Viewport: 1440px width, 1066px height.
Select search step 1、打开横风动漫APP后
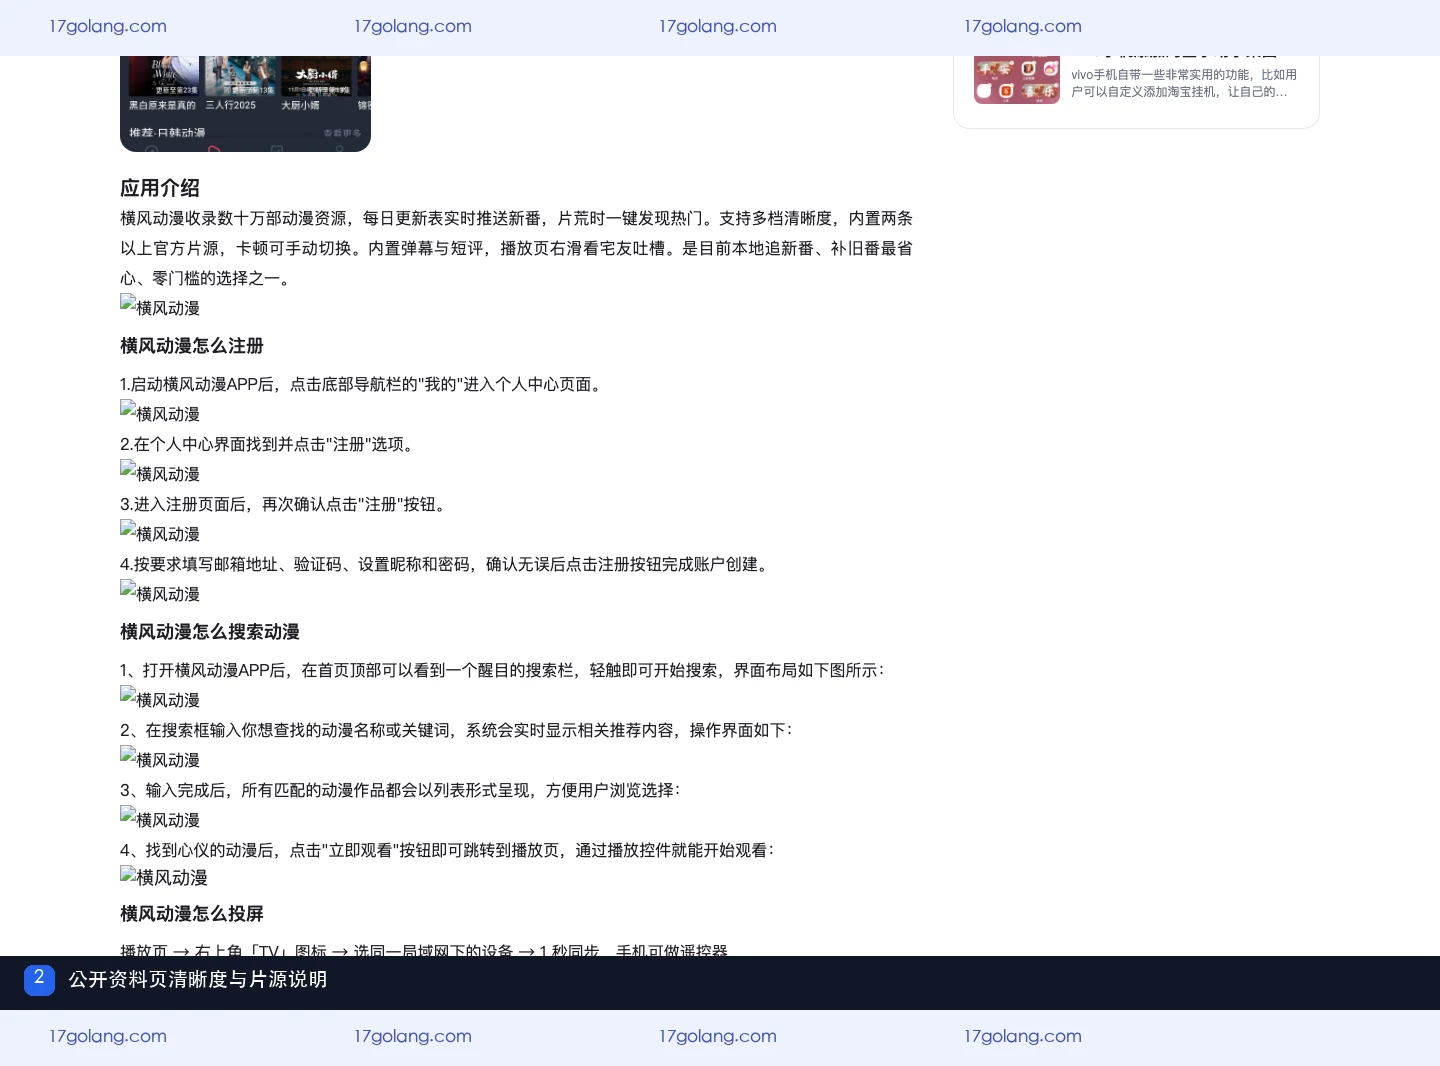[502, 670]
